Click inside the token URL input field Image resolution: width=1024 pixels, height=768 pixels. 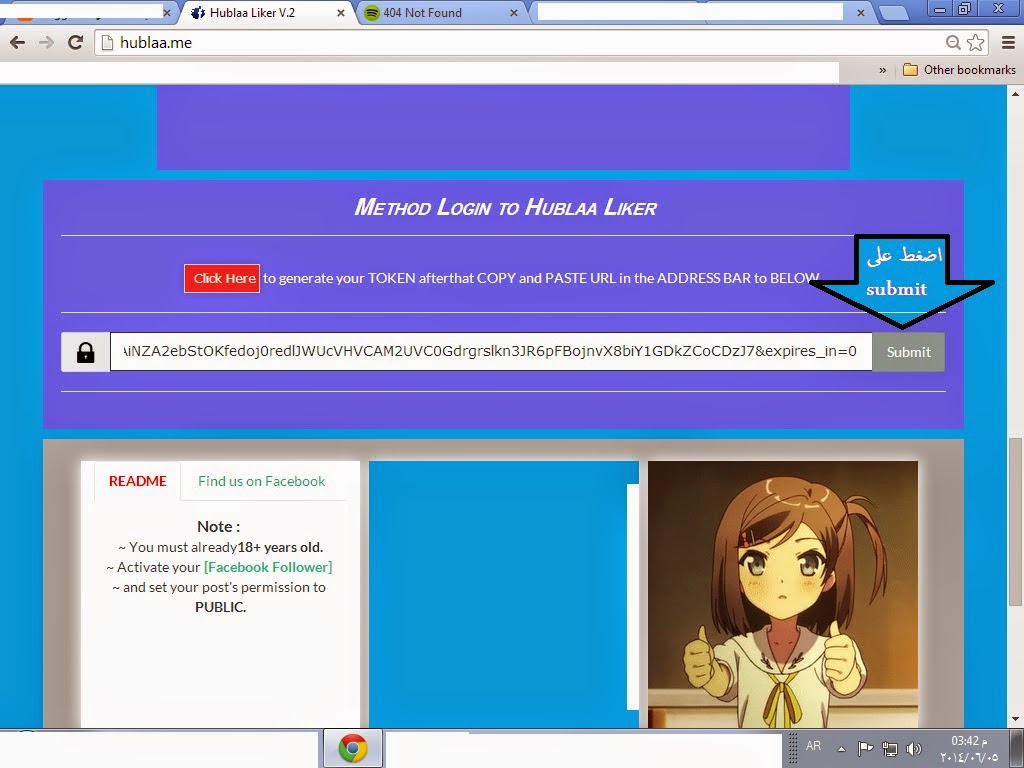491,351
